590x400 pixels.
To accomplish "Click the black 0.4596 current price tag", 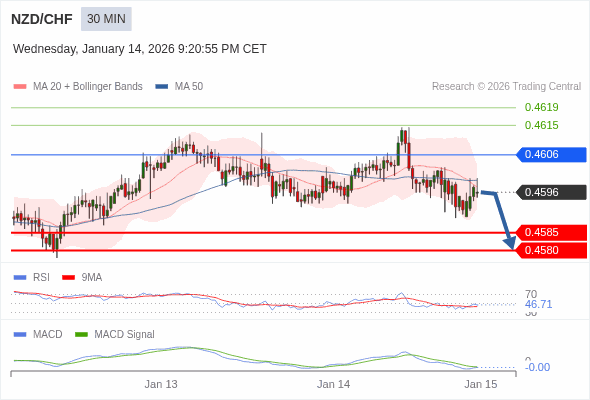I will [x=551, y=192].
